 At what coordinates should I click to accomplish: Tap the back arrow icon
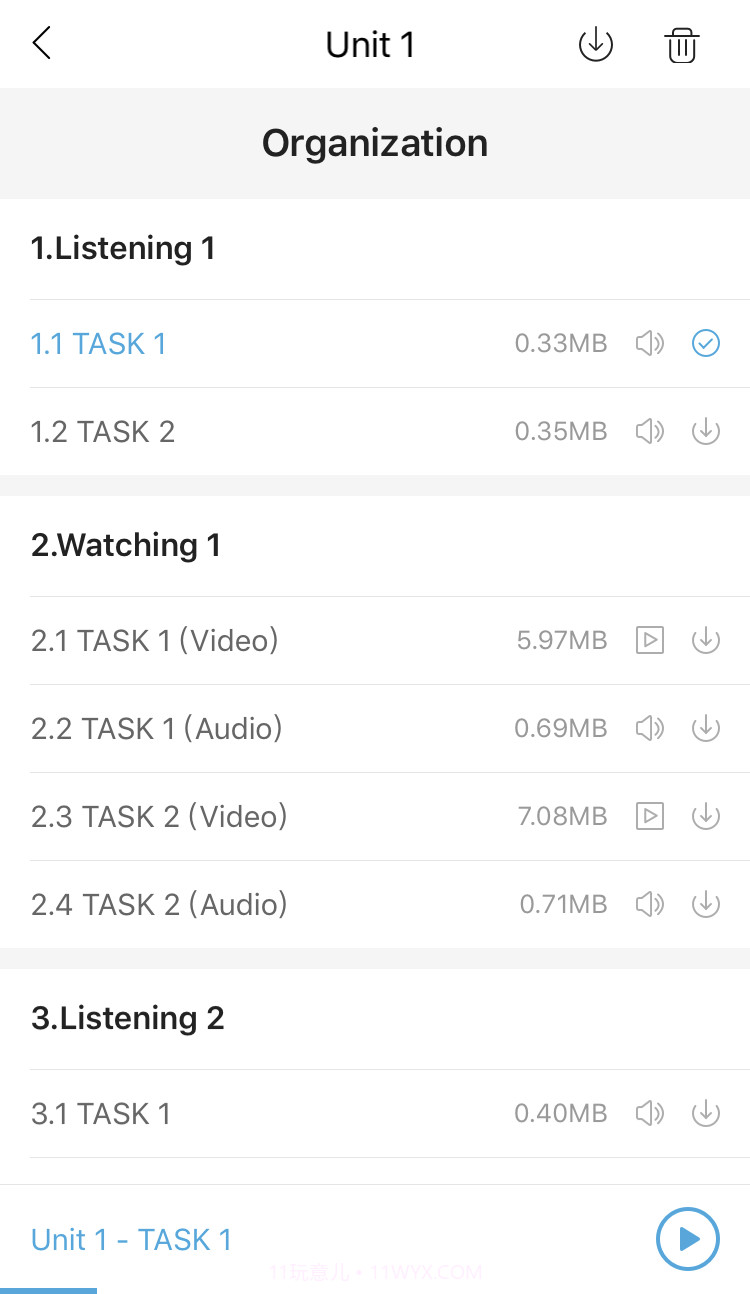point(42,44)
